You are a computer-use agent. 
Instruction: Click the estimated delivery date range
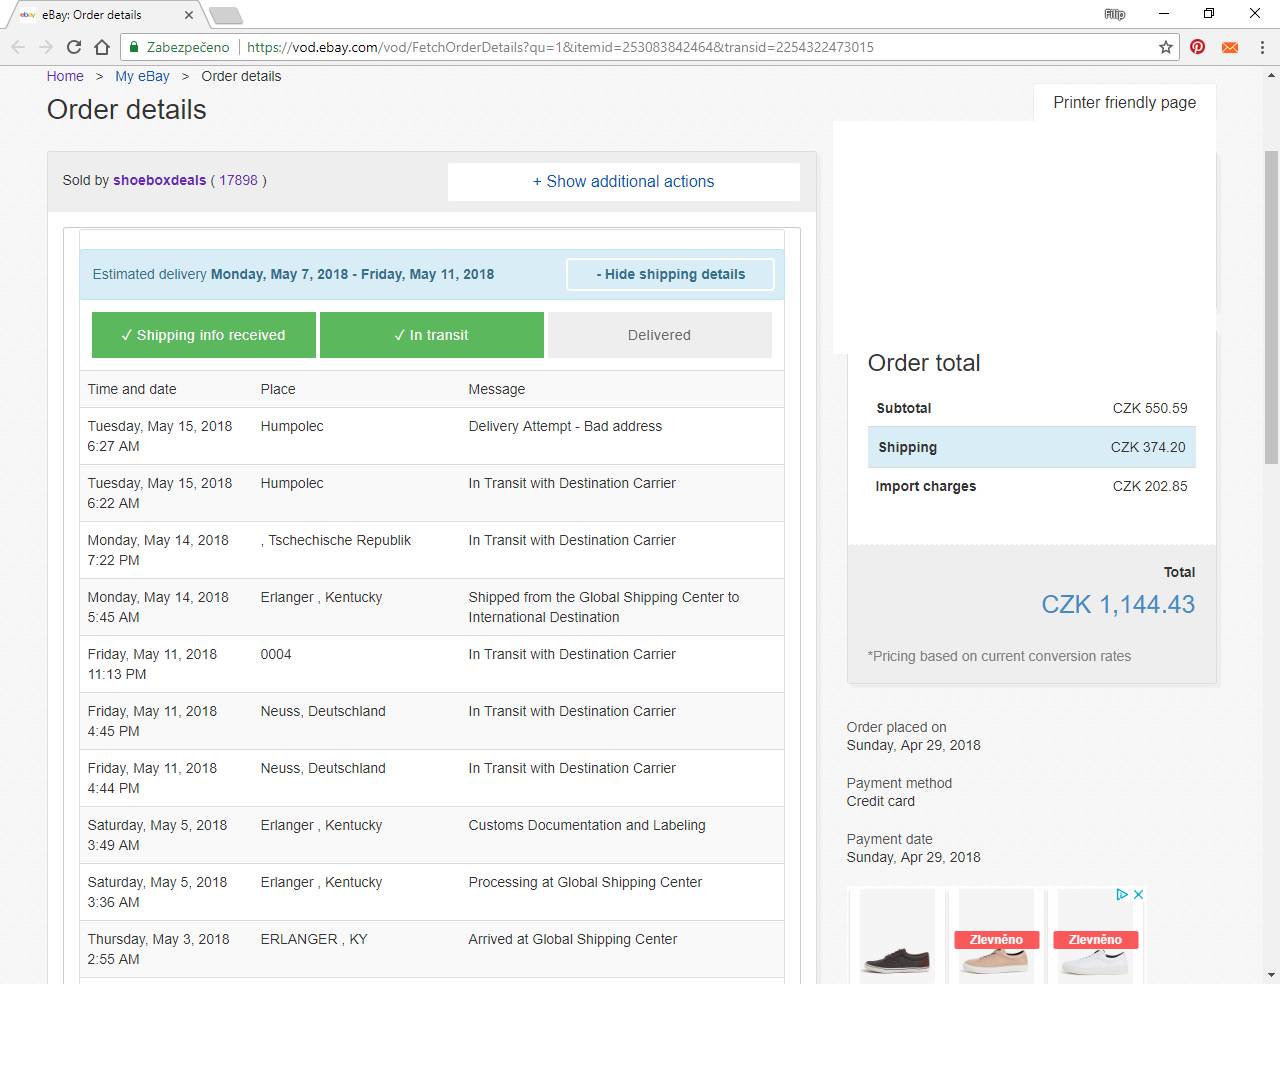[x=352, y=274]
